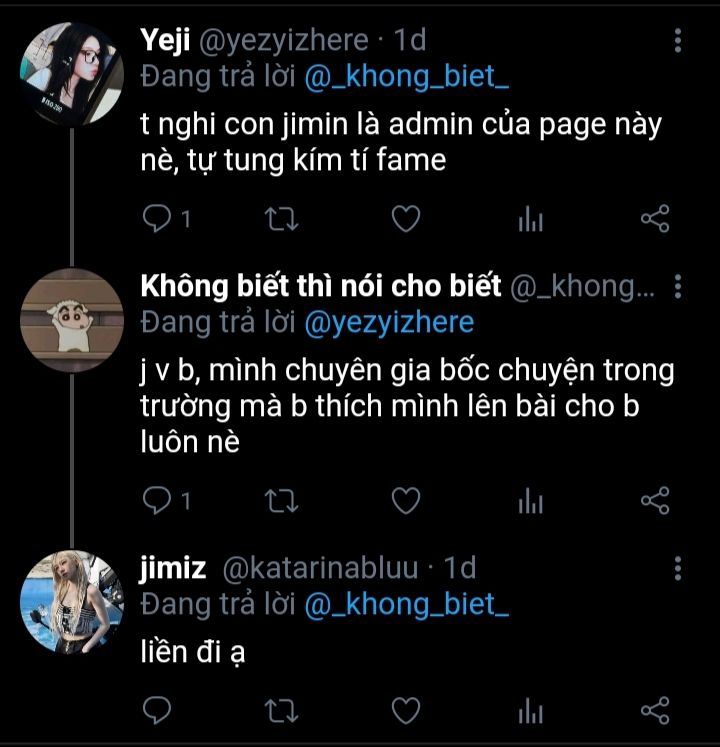Viewport: 720px width, 747px height.
Task: Open more options on jimiz's tweet
Action: coord(679,569)
